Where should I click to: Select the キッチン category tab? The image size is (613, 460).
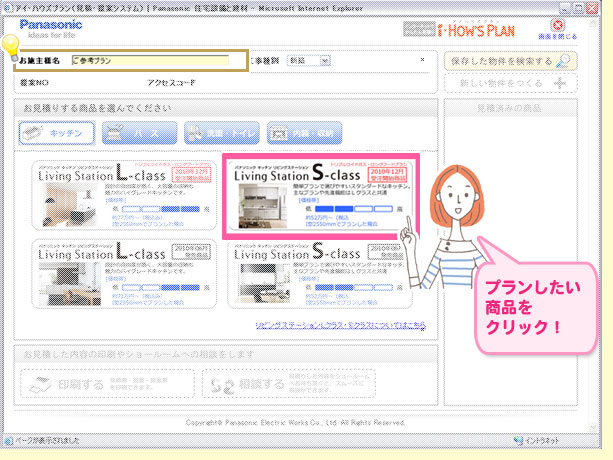(56, 131)
